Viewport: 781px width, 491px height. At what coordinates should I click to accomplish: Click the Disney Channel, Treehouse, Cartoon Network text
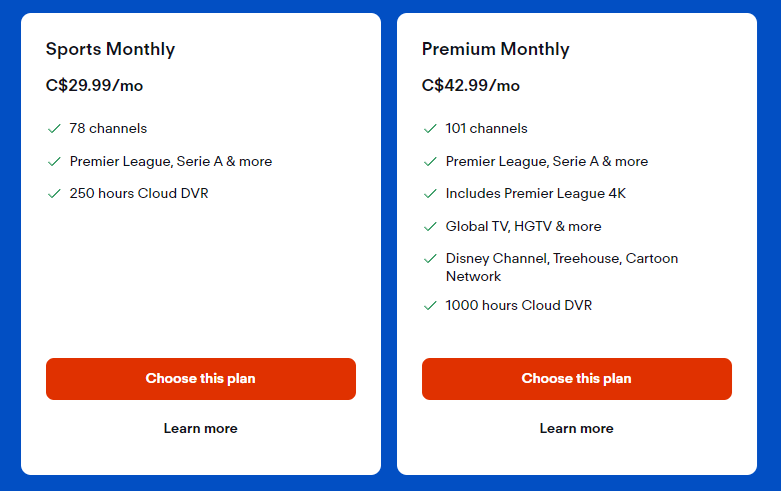[561, 267]
